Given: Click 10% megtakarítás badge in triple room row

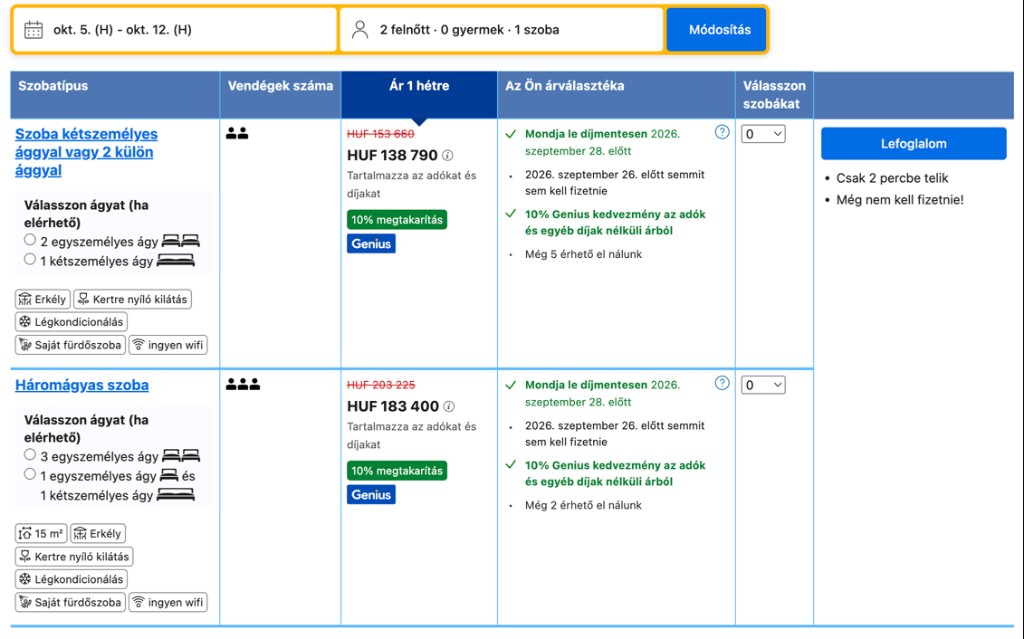Looking at the screenshot, I should 396,470.
